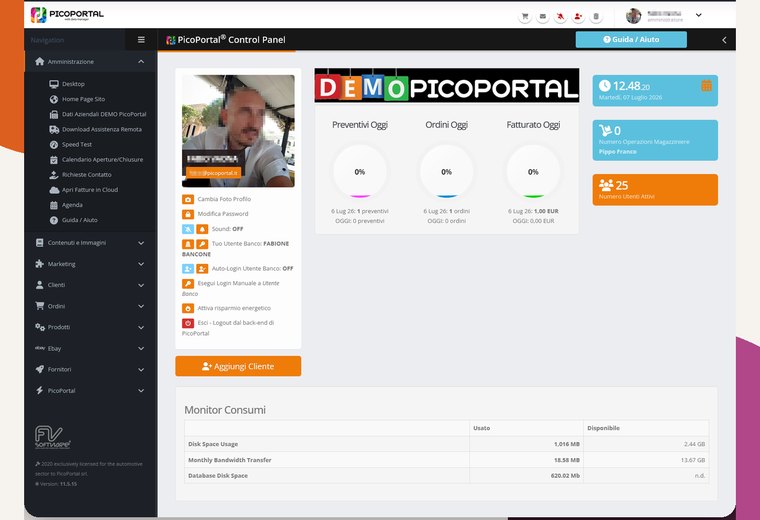760x520 pixels.
Task: Click the Attiva risparmio energetico icon
Action: [188, 308]
